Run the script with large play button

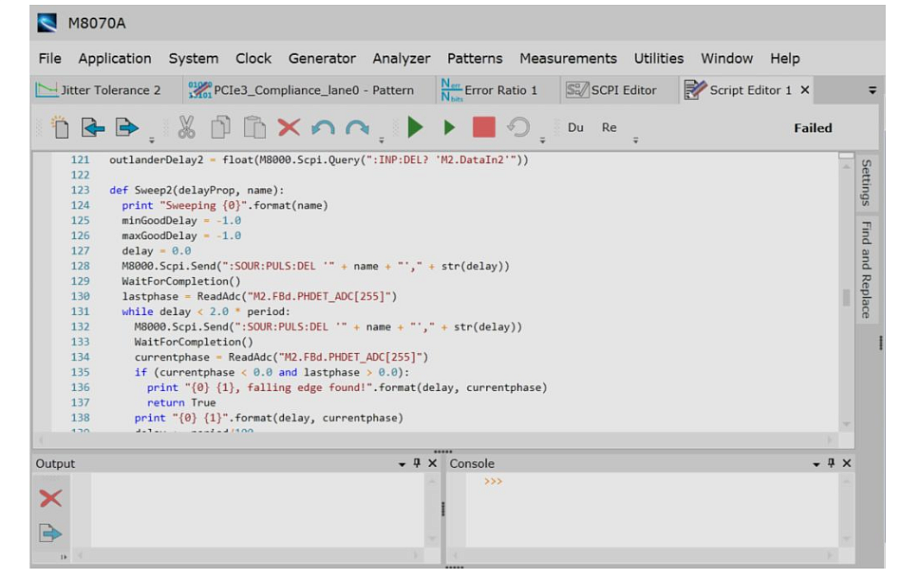(415, 127)
